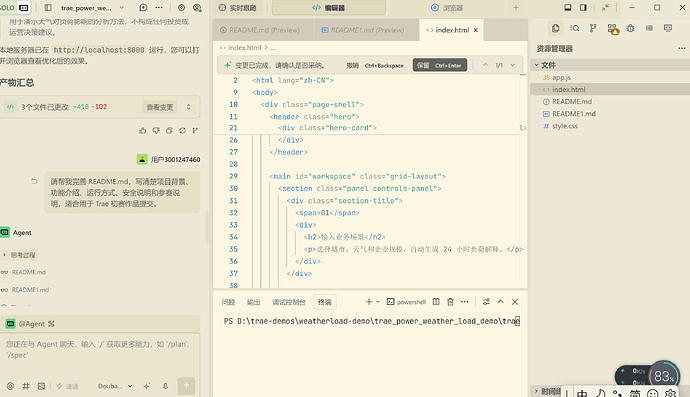Open the Douba model selector dropdown
690x397 pixels.
[115, 386]
